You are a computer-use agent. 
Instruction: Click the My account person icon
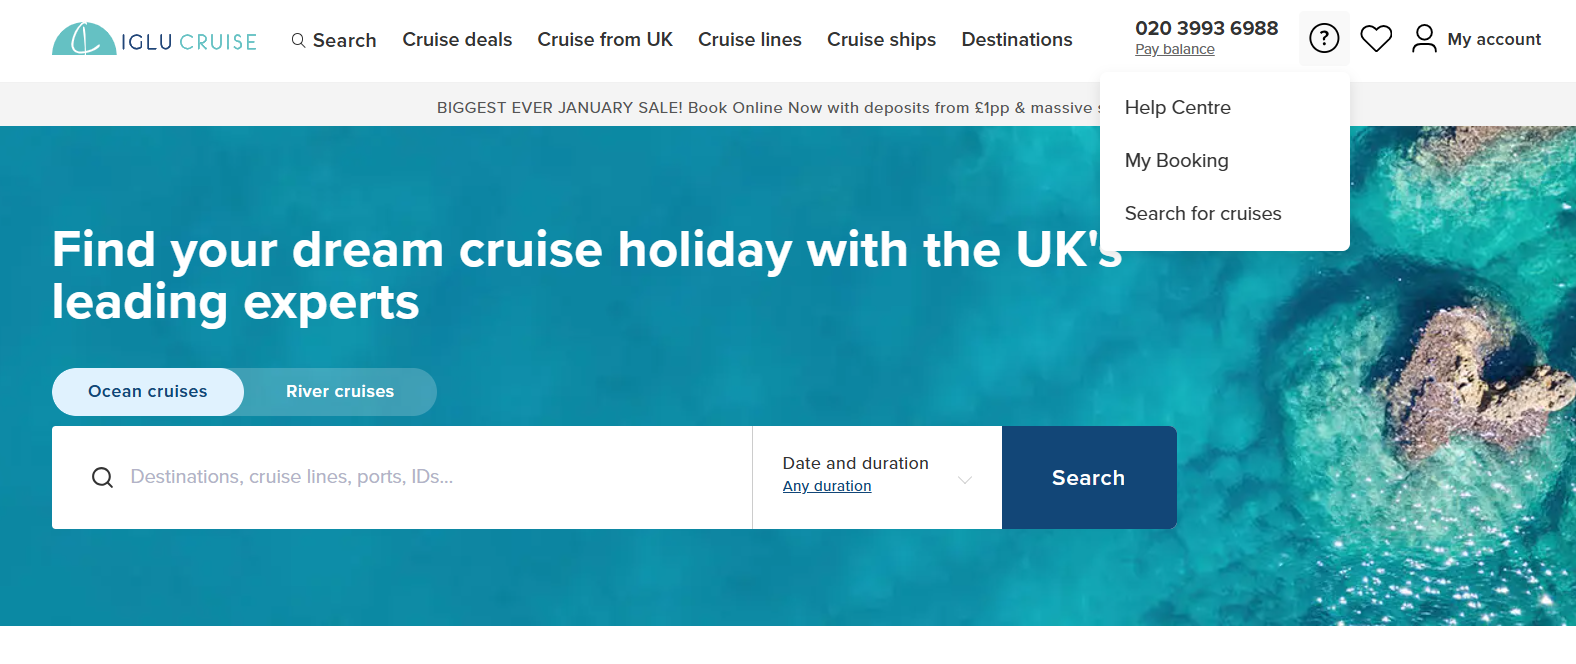pyautogui.click(x=1424, y=39)
